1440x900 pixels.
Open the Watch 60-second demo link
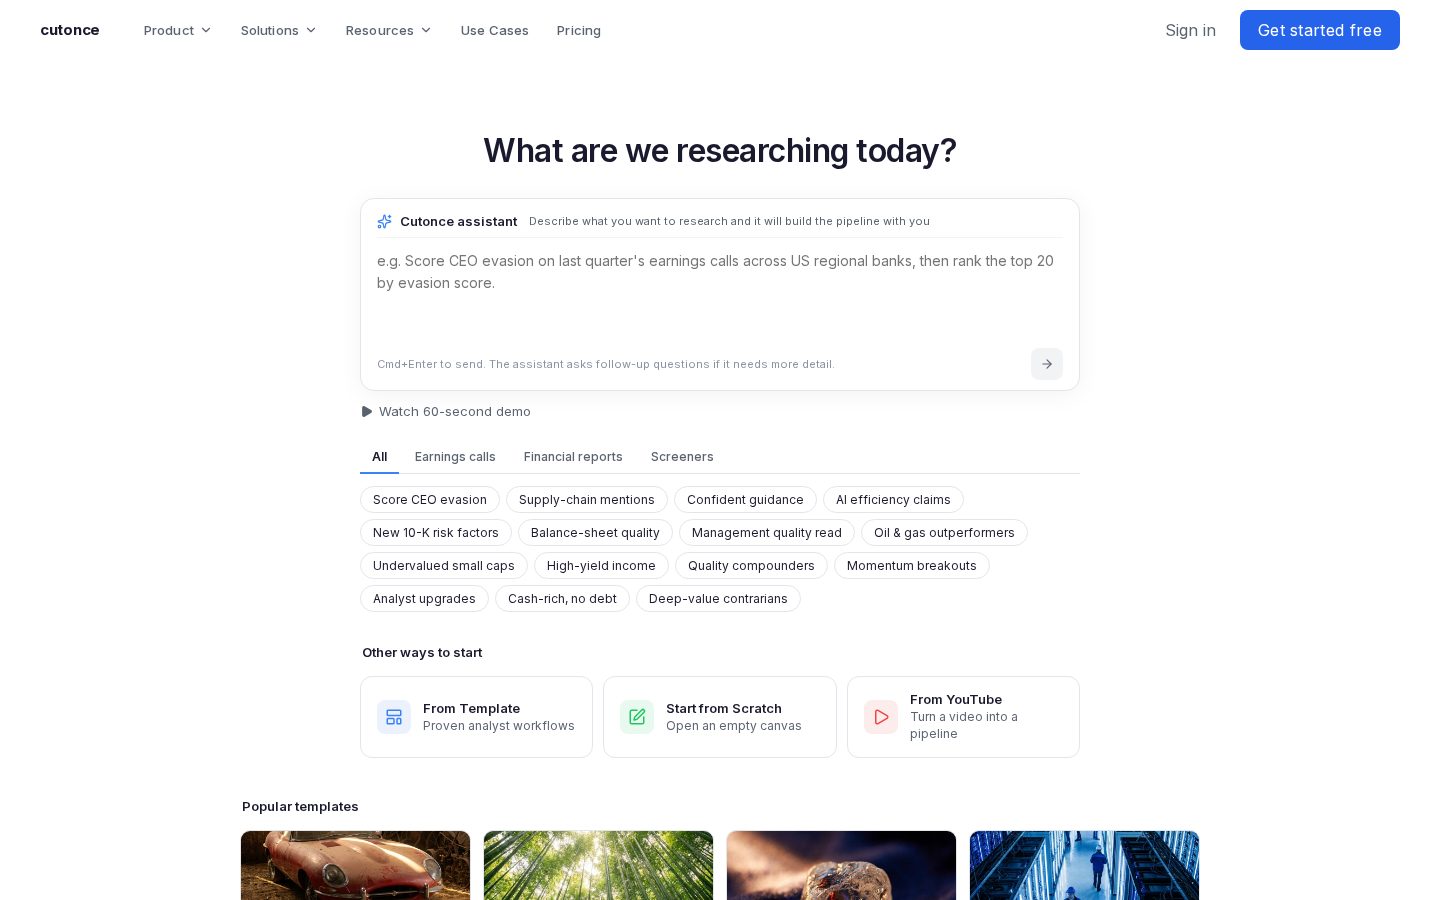coord(446,411)
